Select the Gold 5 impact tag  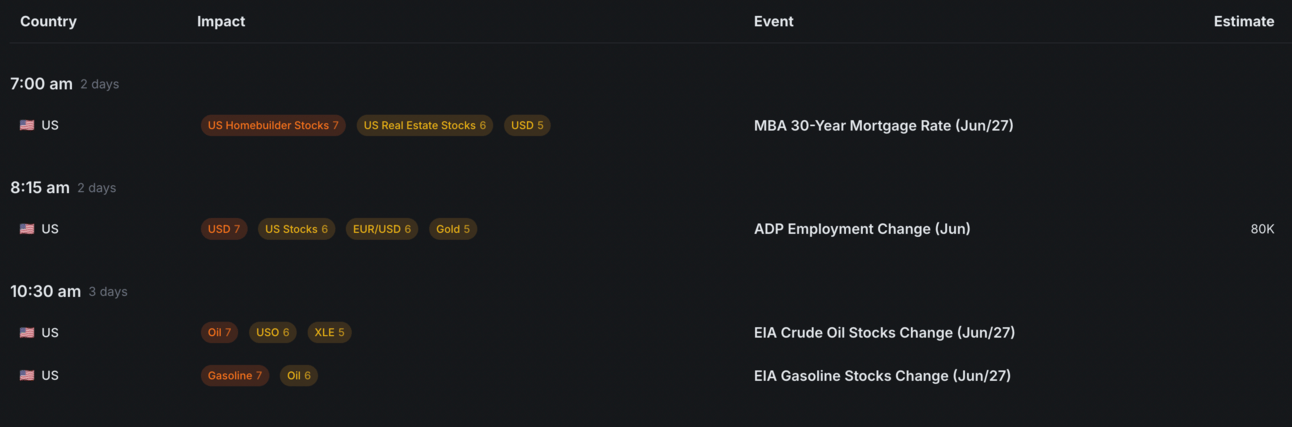point(453,229)
